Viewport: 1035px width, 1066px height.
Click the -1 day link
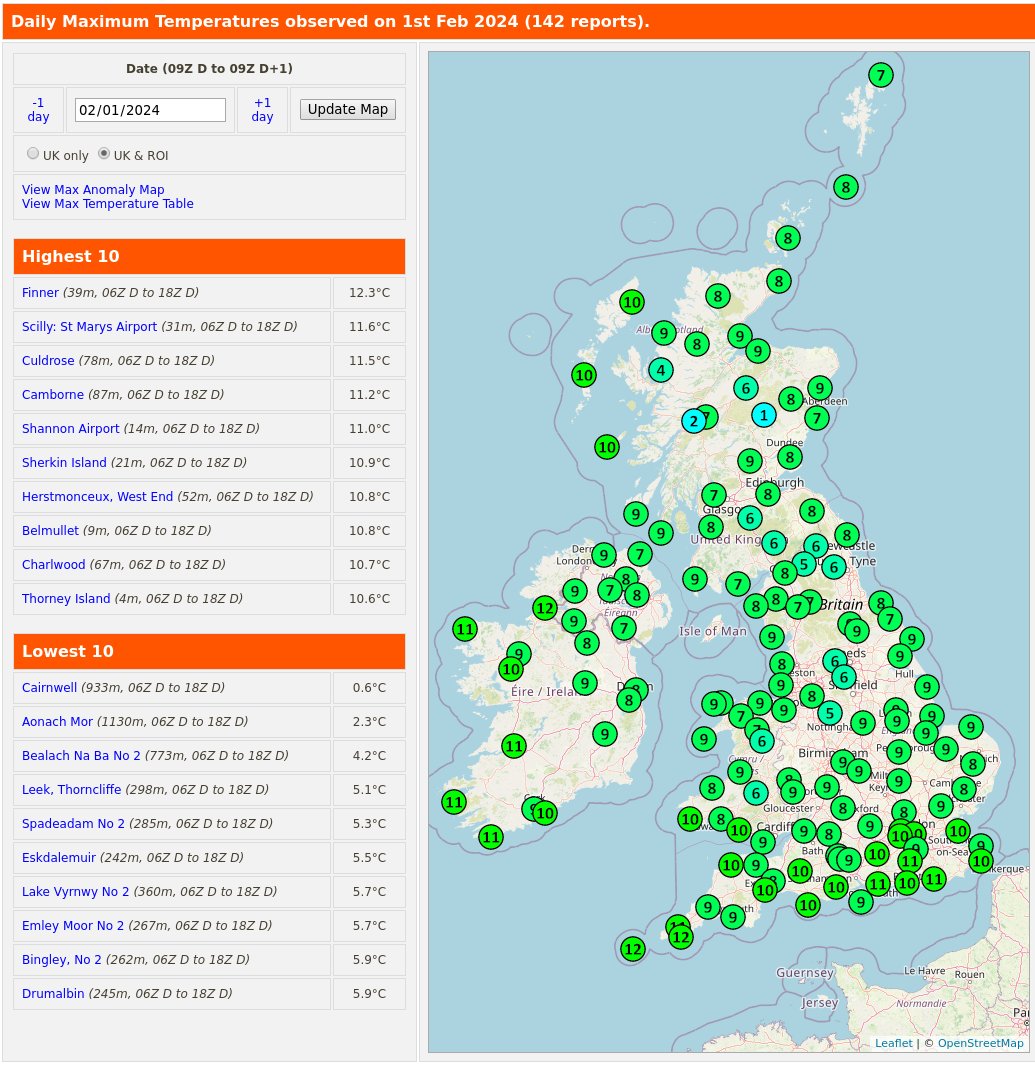38,109
